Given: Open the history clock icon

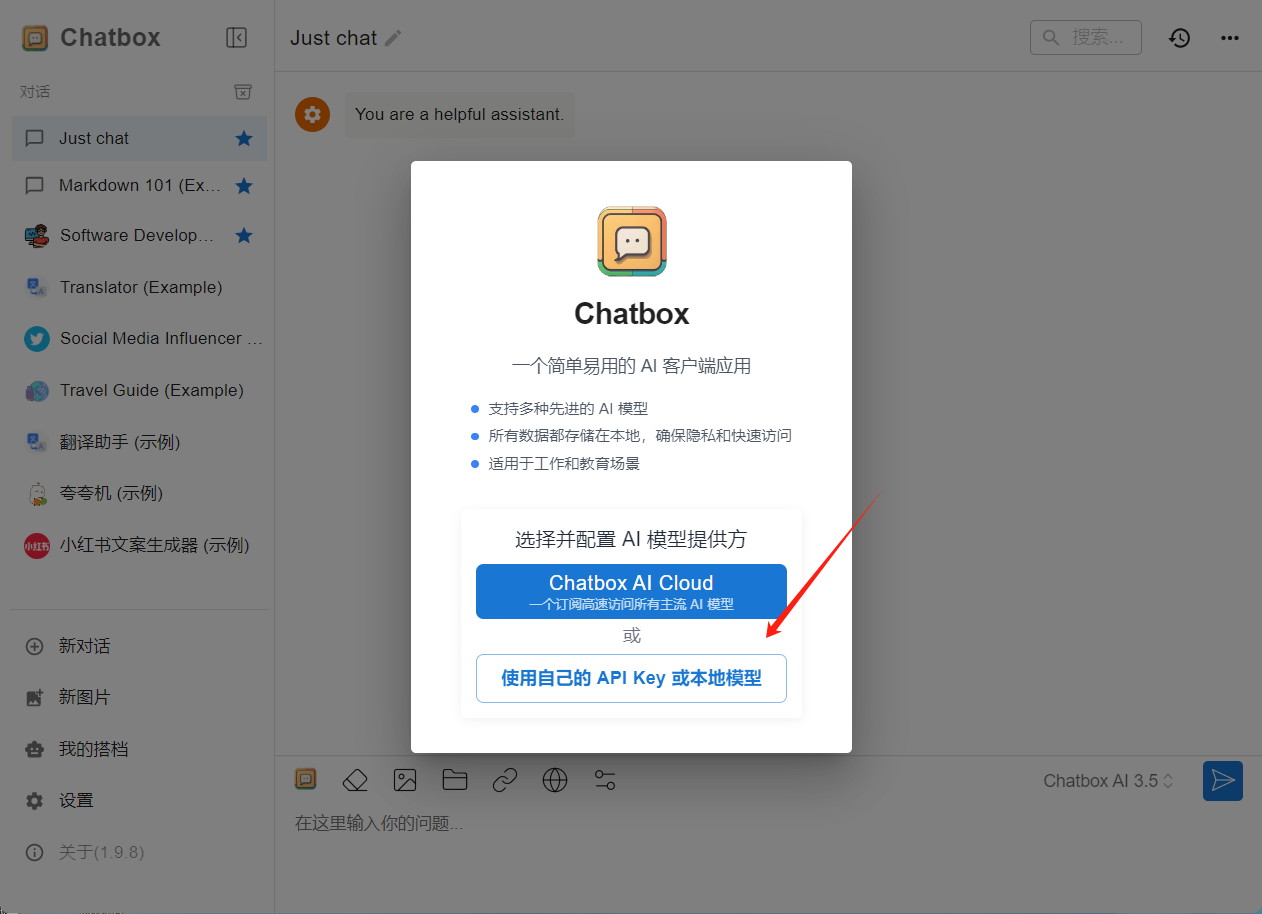Looking at the screenshot, I should [x=1180, y=38].
